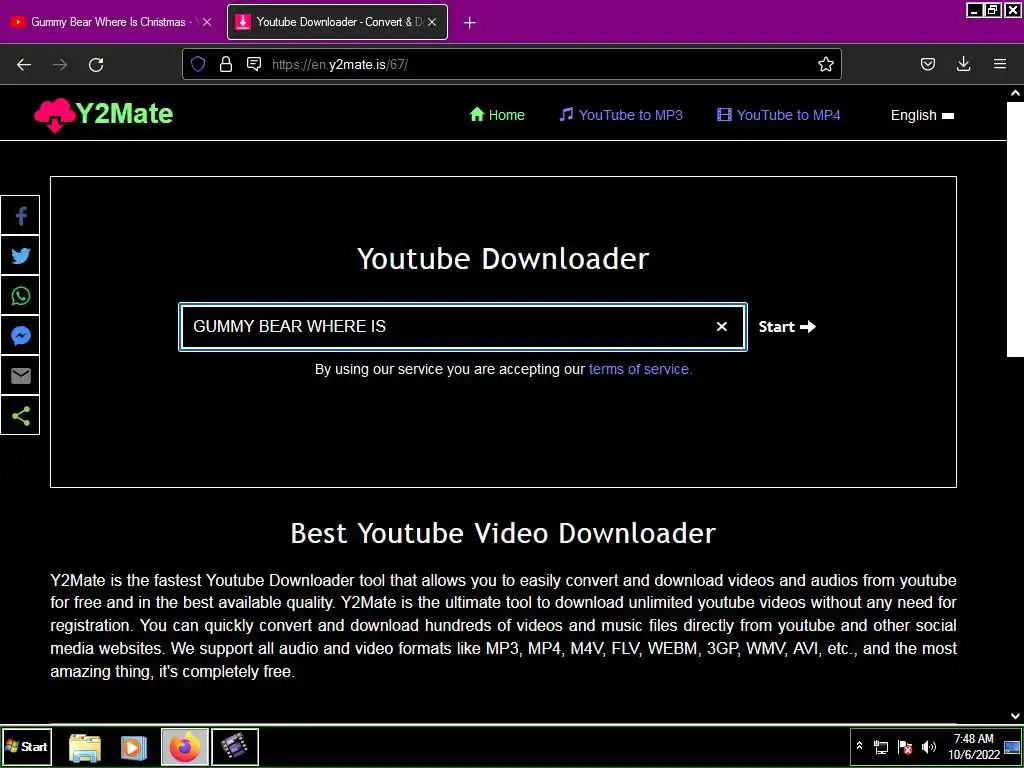This screenshot has width=1024, height=768.
Task: Share the page via WhatsApp
Action: [20, 296]
